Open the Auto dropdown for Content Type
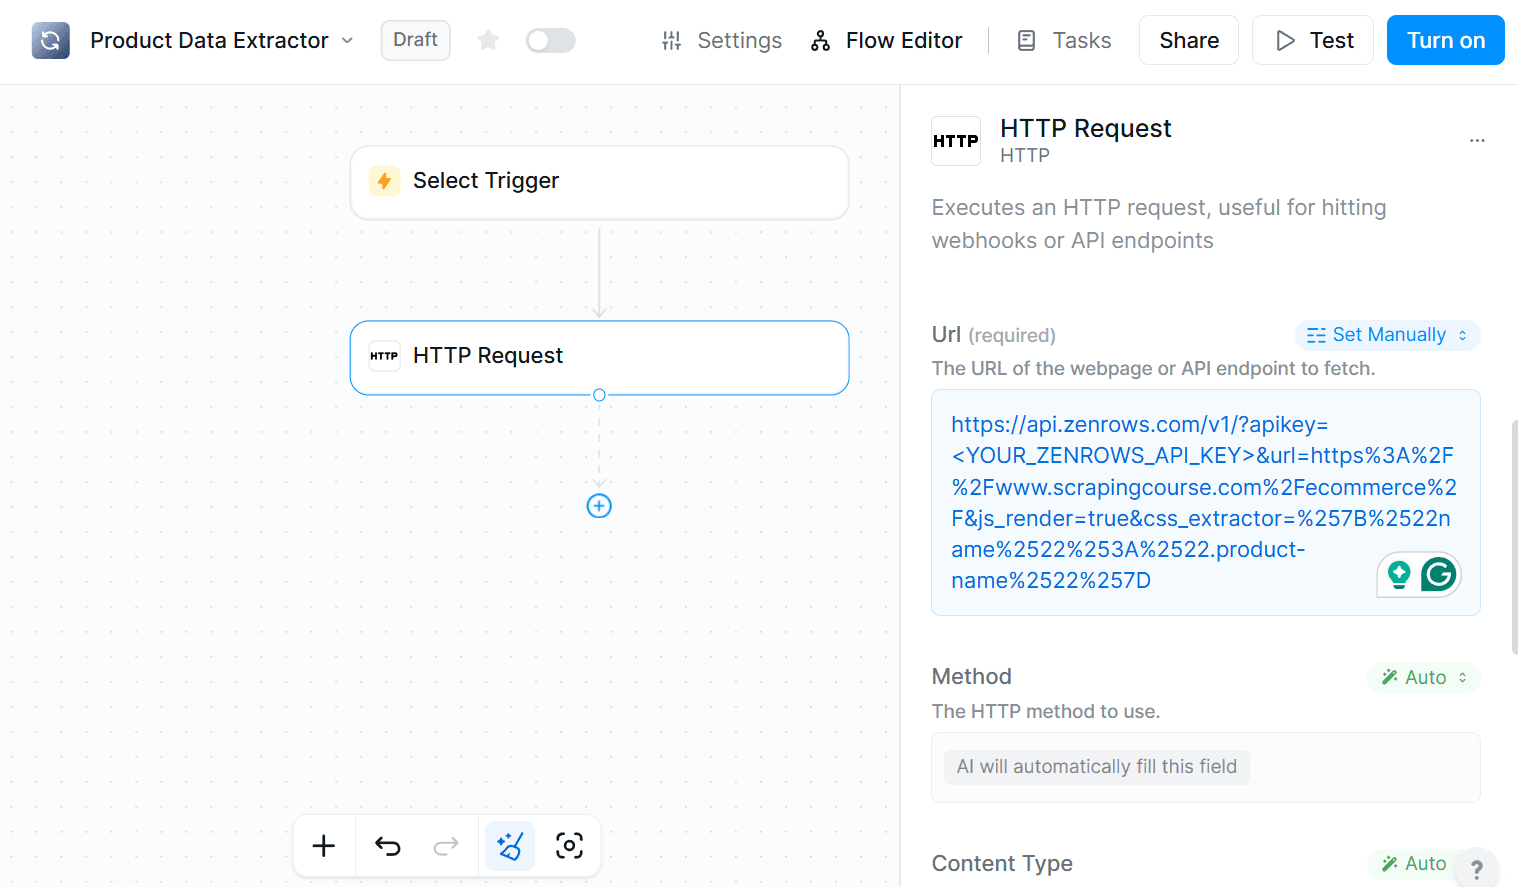The image size is (1518, 887). [1414, 863]
